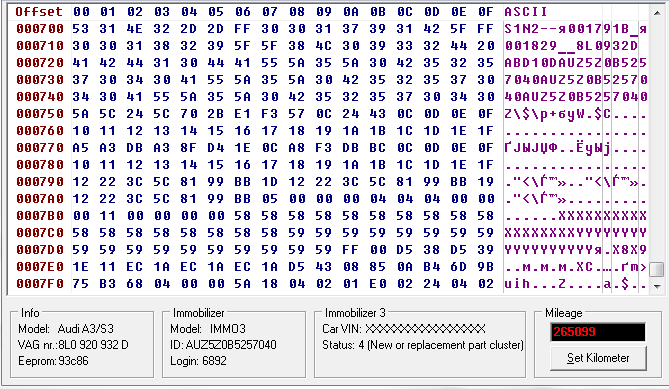
Task: Select offset row 0007A0
Action: click(x=40, y=199)
